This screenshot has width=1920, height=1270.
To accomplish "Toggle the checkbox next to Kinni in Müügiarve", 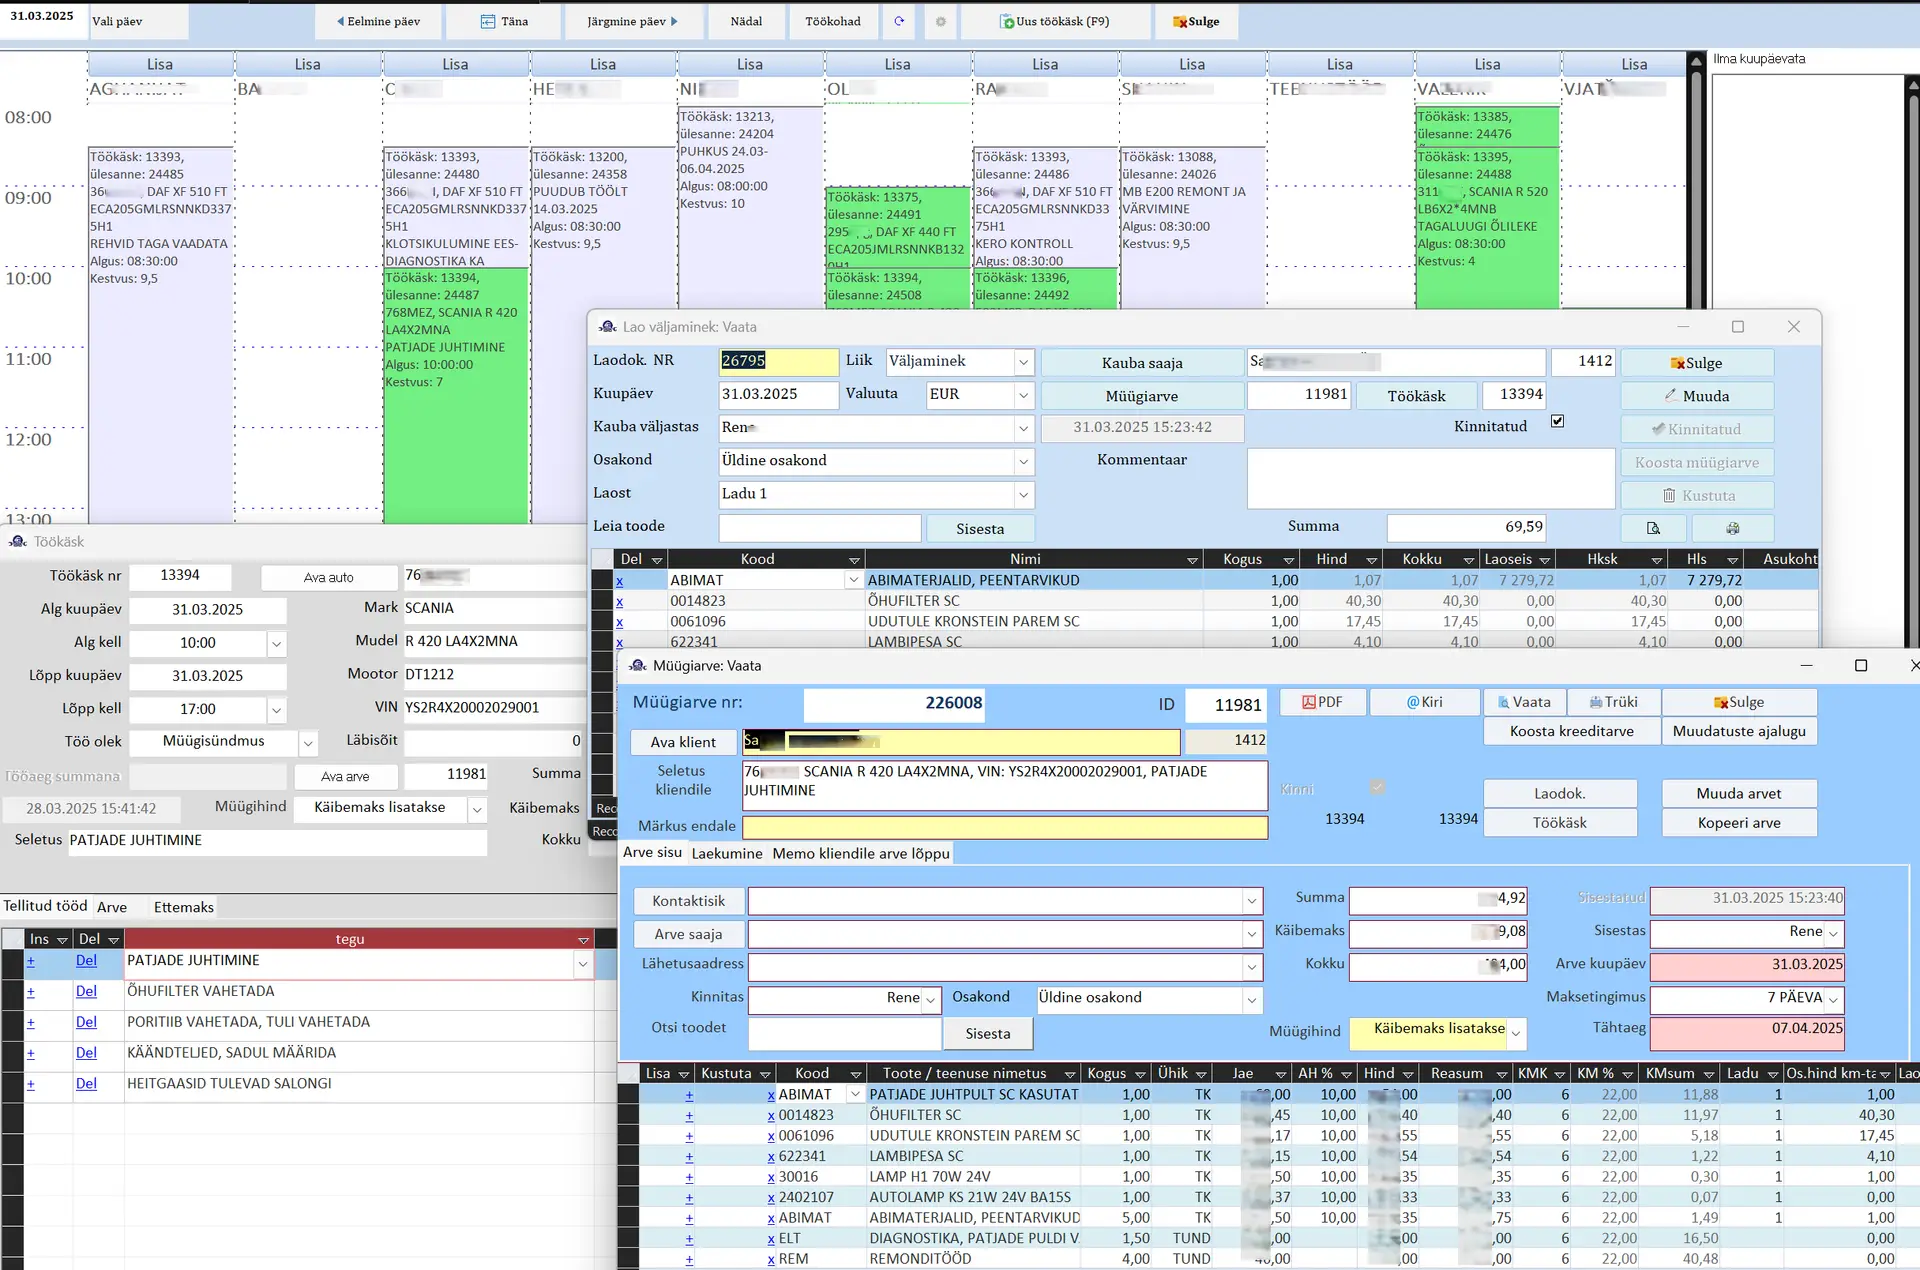I will (1377, 788).
